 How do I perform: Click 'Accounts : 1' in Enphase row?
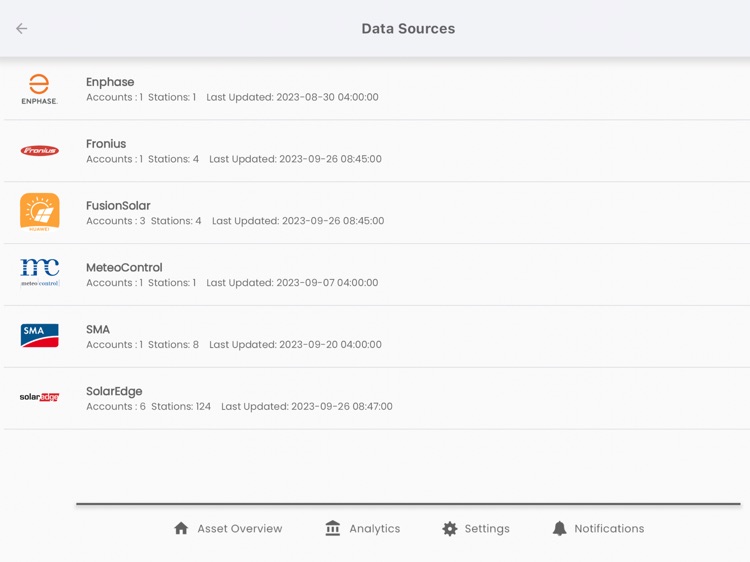click(114, 97)
